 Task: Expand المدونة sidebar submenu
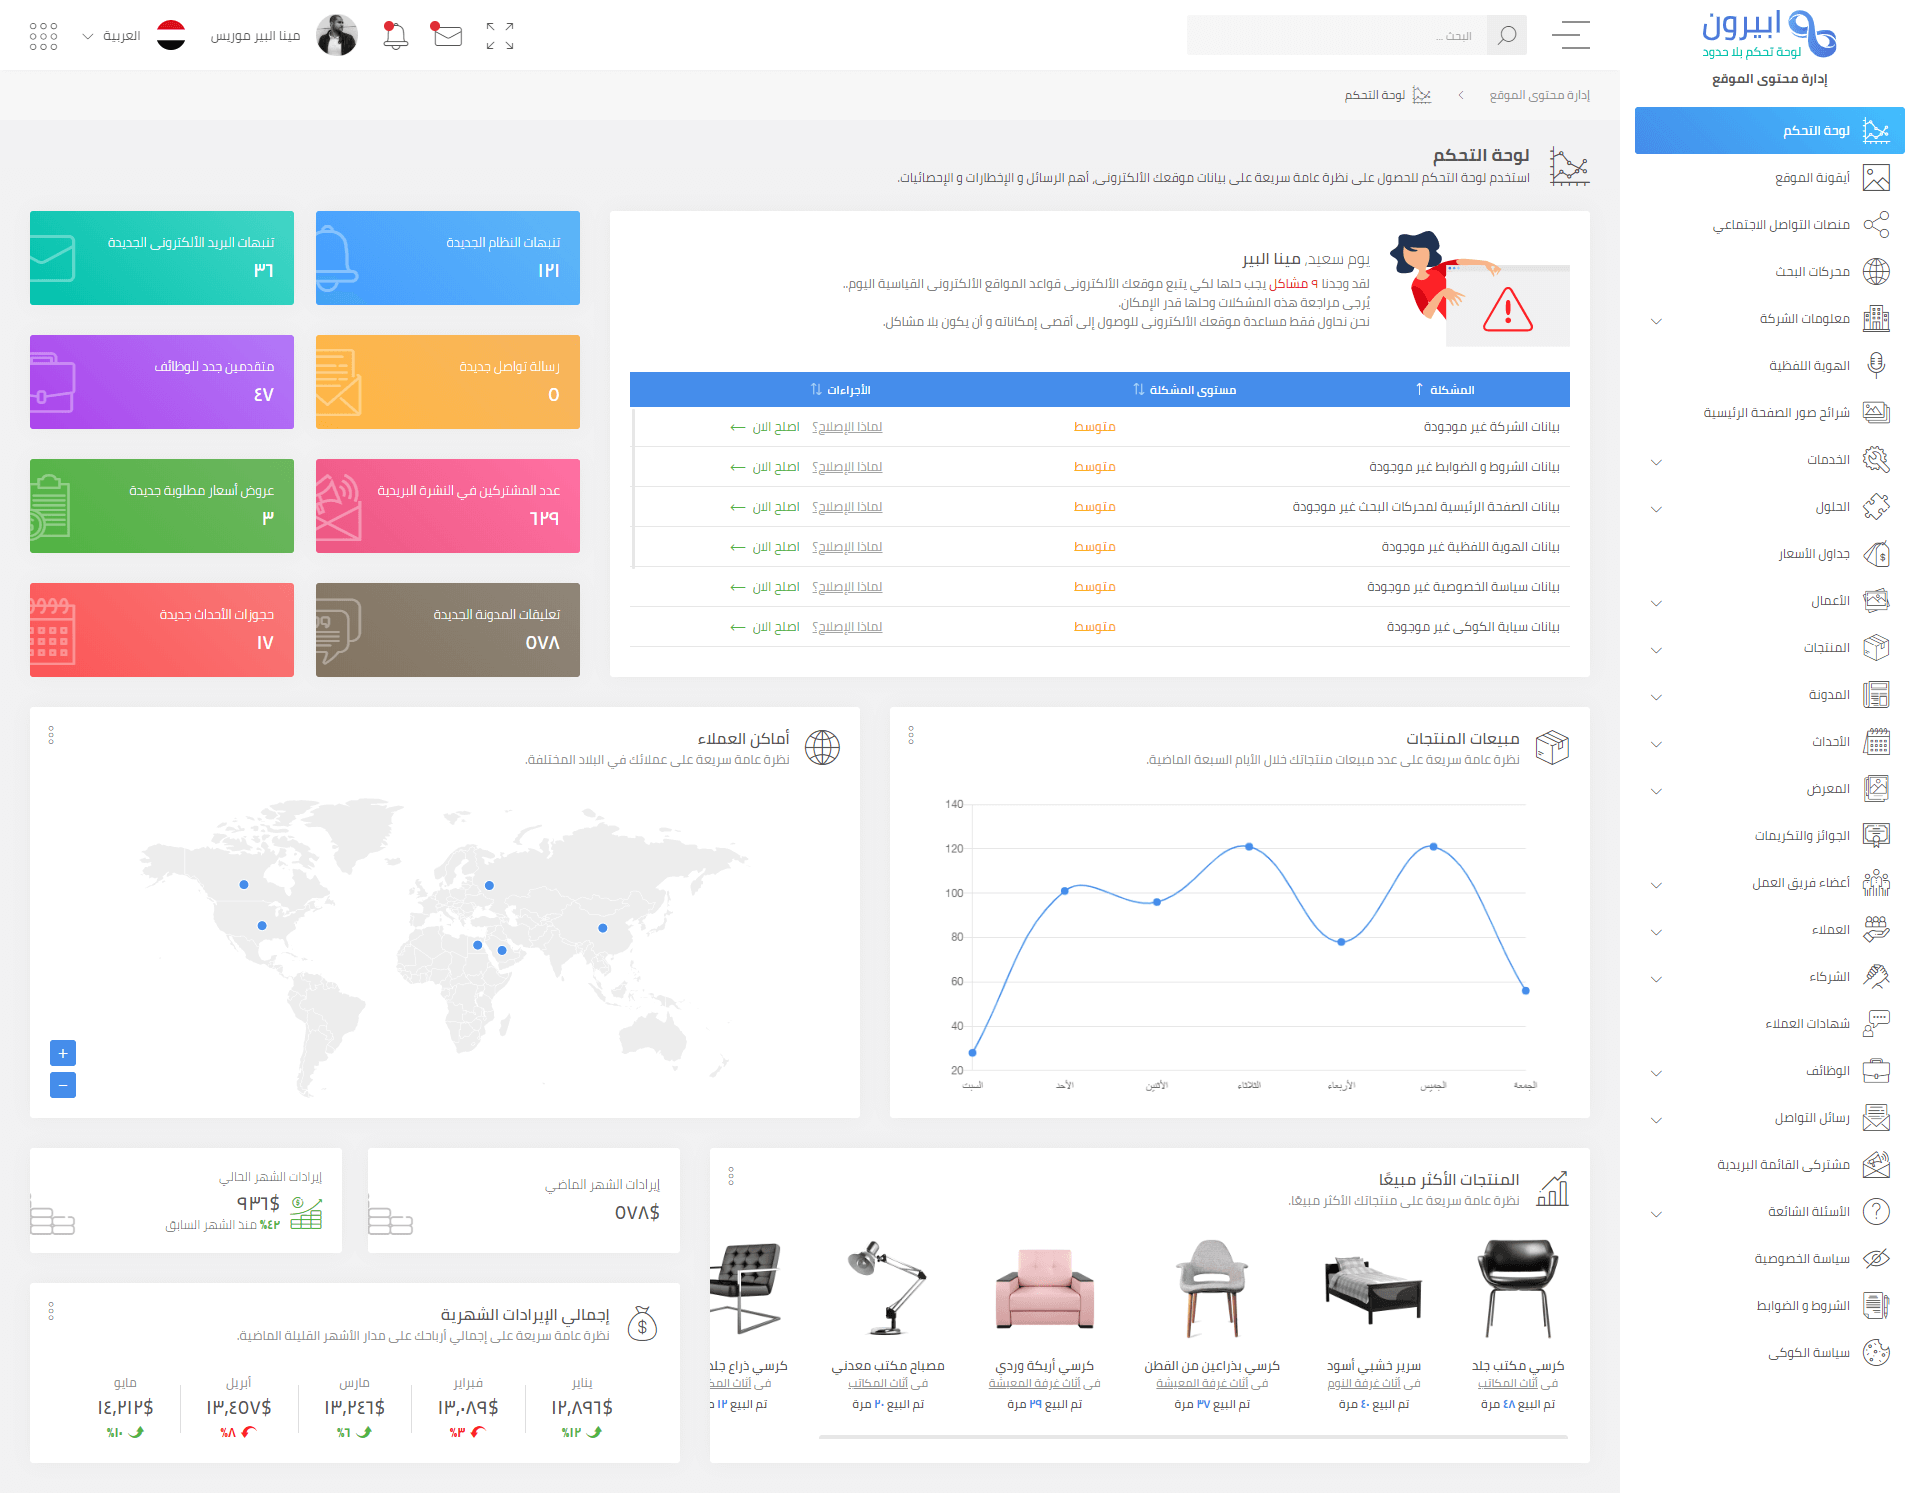pos(1656,697)
